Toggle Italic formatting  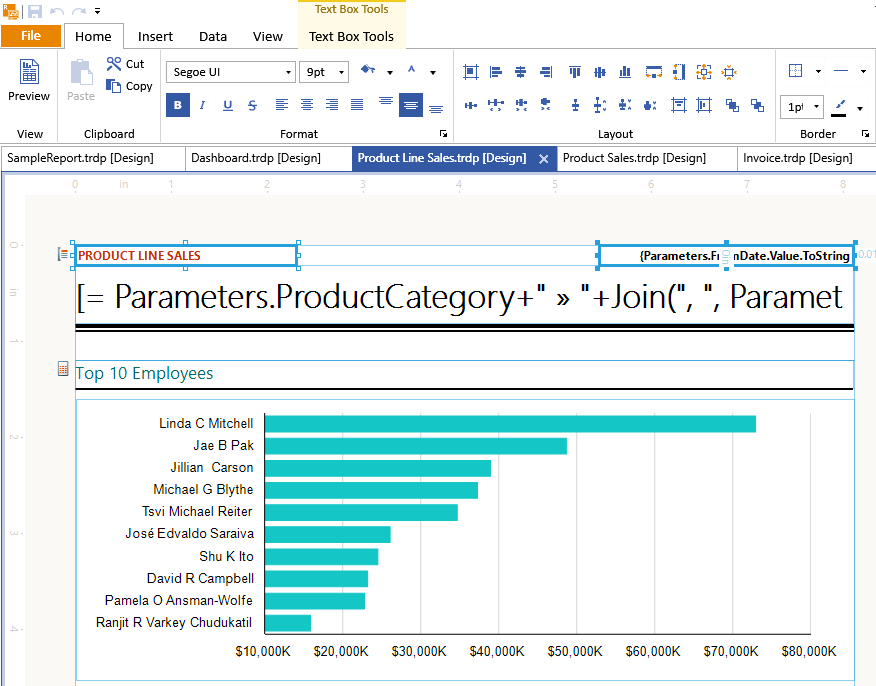[202, 105]
